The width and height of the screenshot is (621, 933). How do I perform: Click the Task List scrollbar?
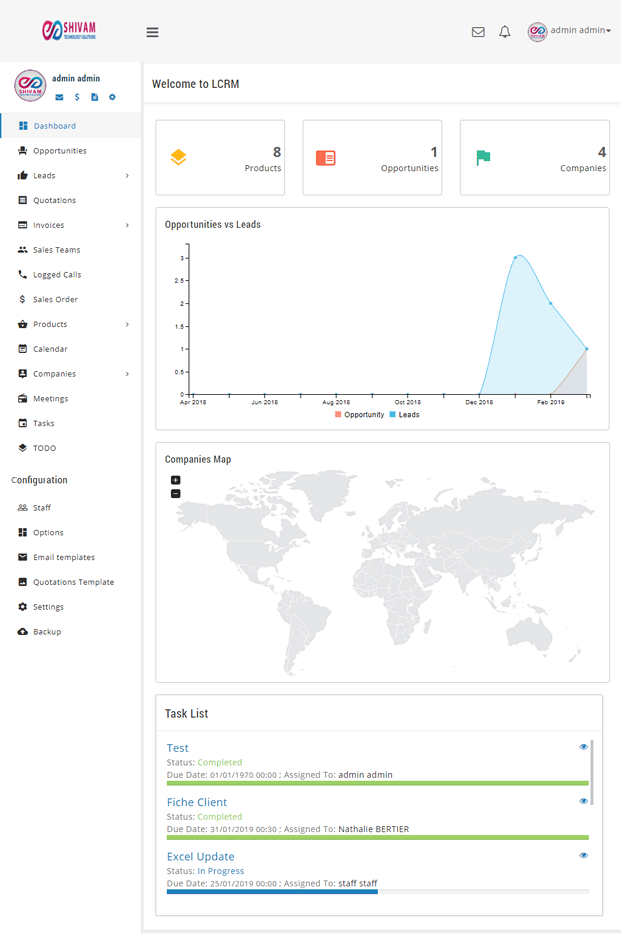point(591,772)
